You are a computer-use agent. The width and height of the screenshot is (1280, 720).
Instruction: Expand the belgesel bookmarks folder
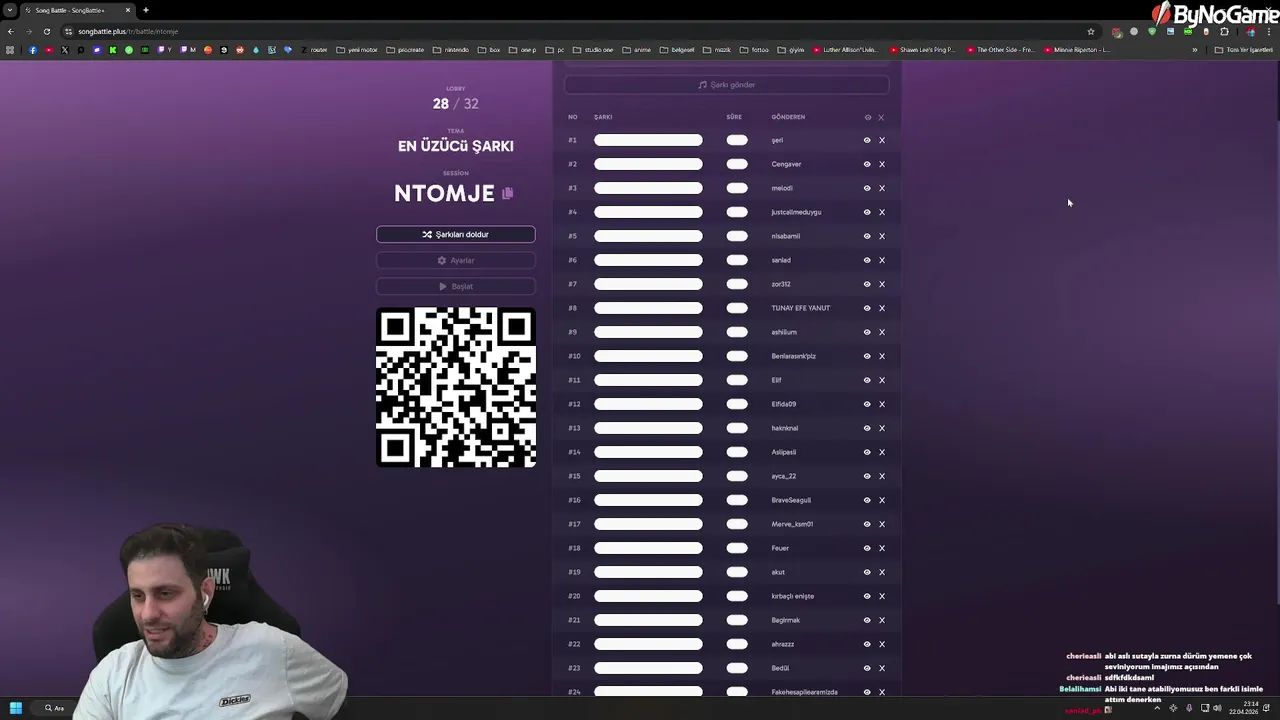677,50
